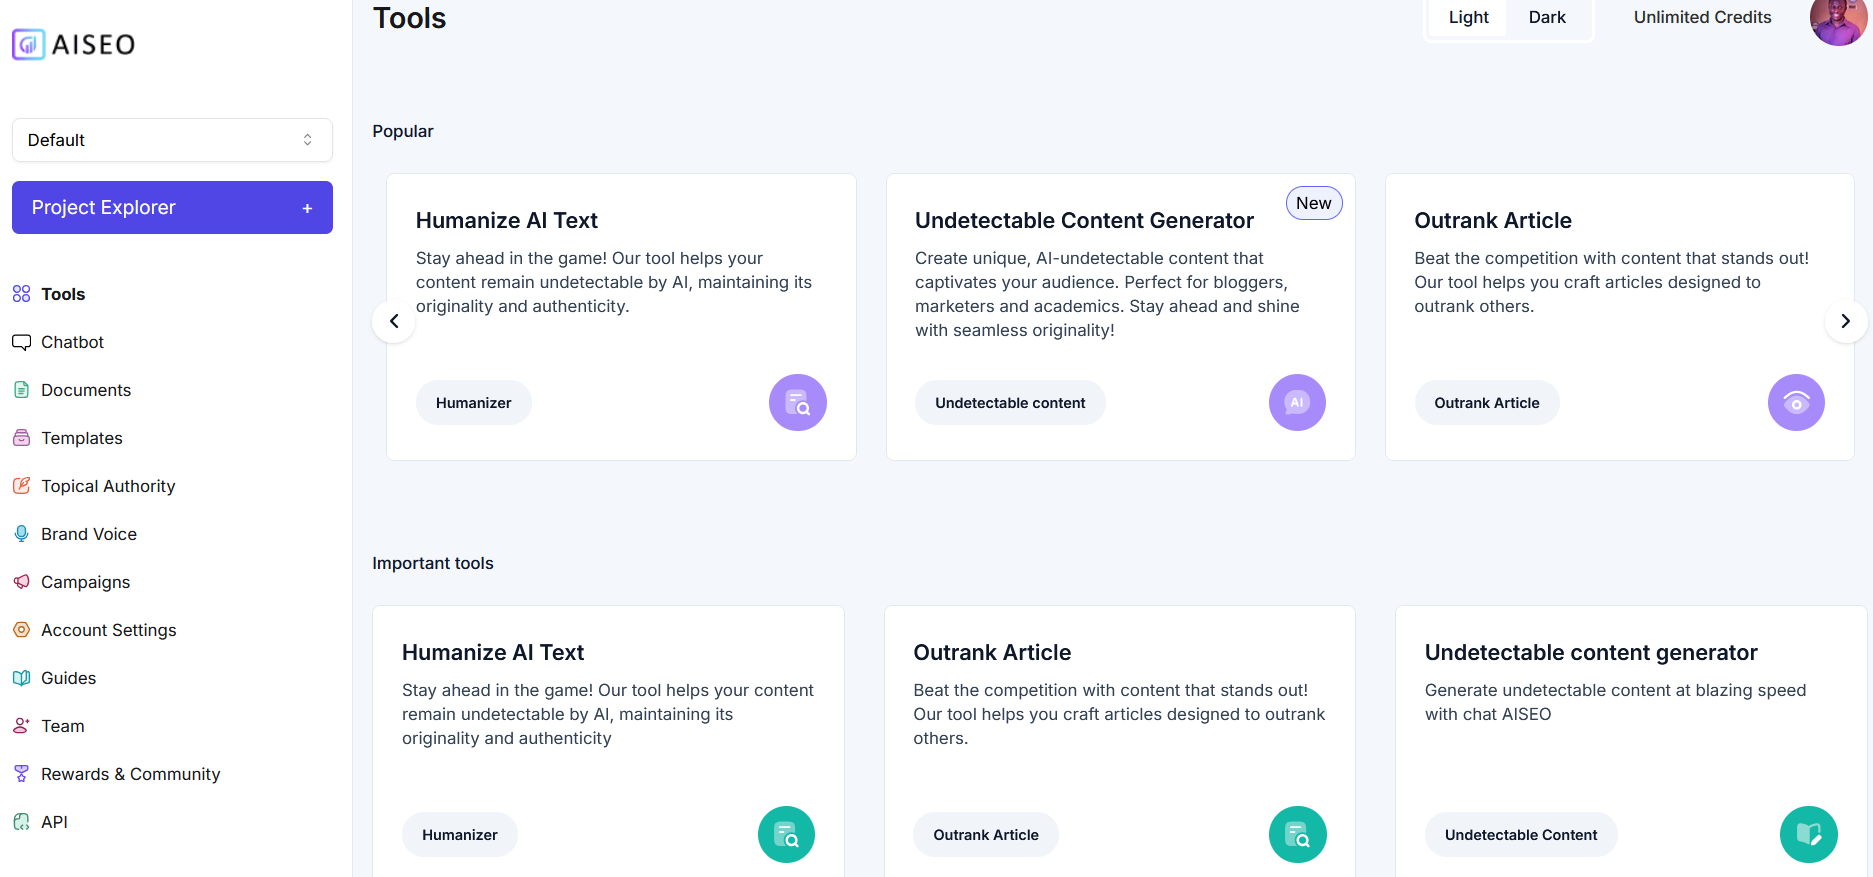This screenshot has width=1873, height=877.
Task: Click the teal edit icon on Undetectable content generator
Action: 1808,834
